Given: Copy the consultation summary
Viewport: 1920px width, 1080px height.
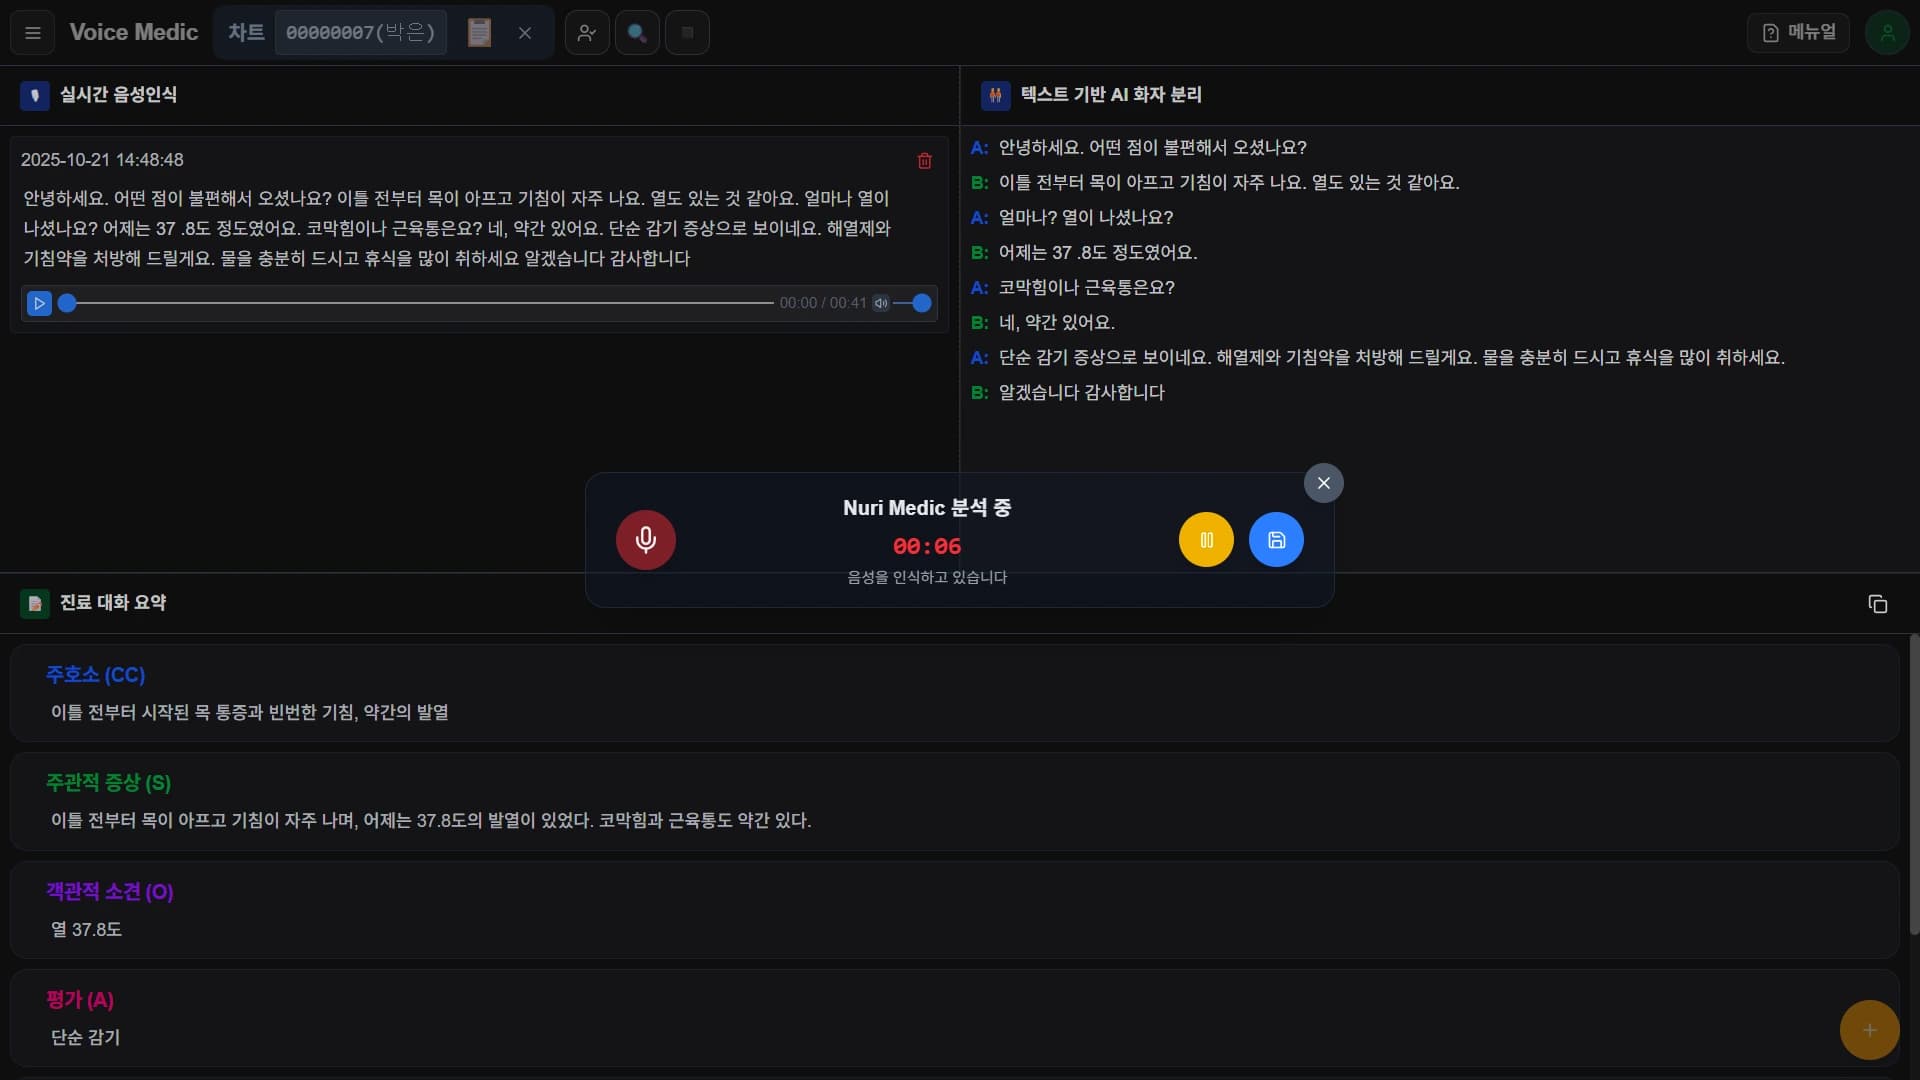Looking at the screenshot, I should coord(1877,604).
